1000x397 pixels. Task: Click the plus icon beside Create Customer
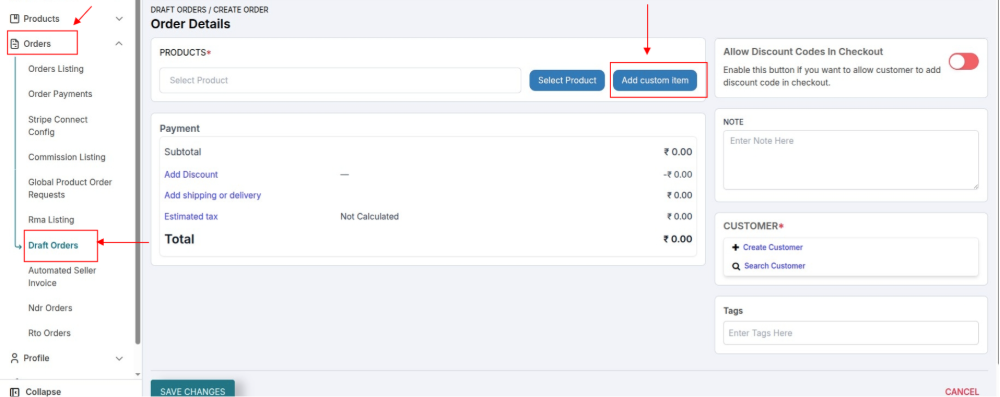pos(735,248)
